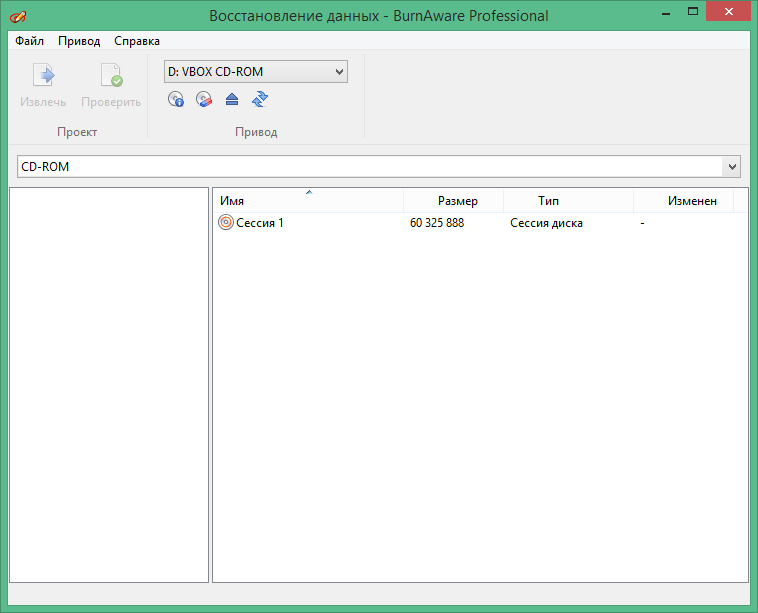The height and width of the screenshot is (613, 758).
Task: Click the disc info icon
Action: [x=176, y=99]
